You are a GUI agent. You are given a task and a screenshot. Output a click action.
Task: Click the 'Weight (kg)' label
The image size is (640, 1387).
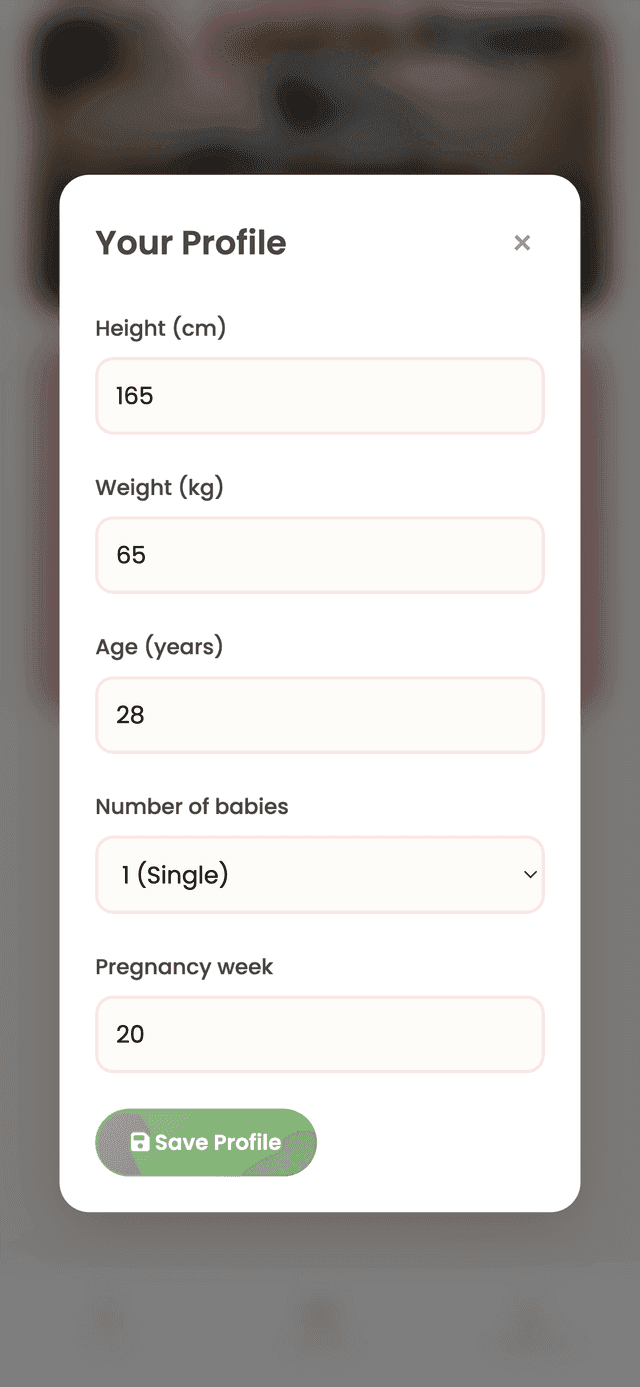[160, 487]
